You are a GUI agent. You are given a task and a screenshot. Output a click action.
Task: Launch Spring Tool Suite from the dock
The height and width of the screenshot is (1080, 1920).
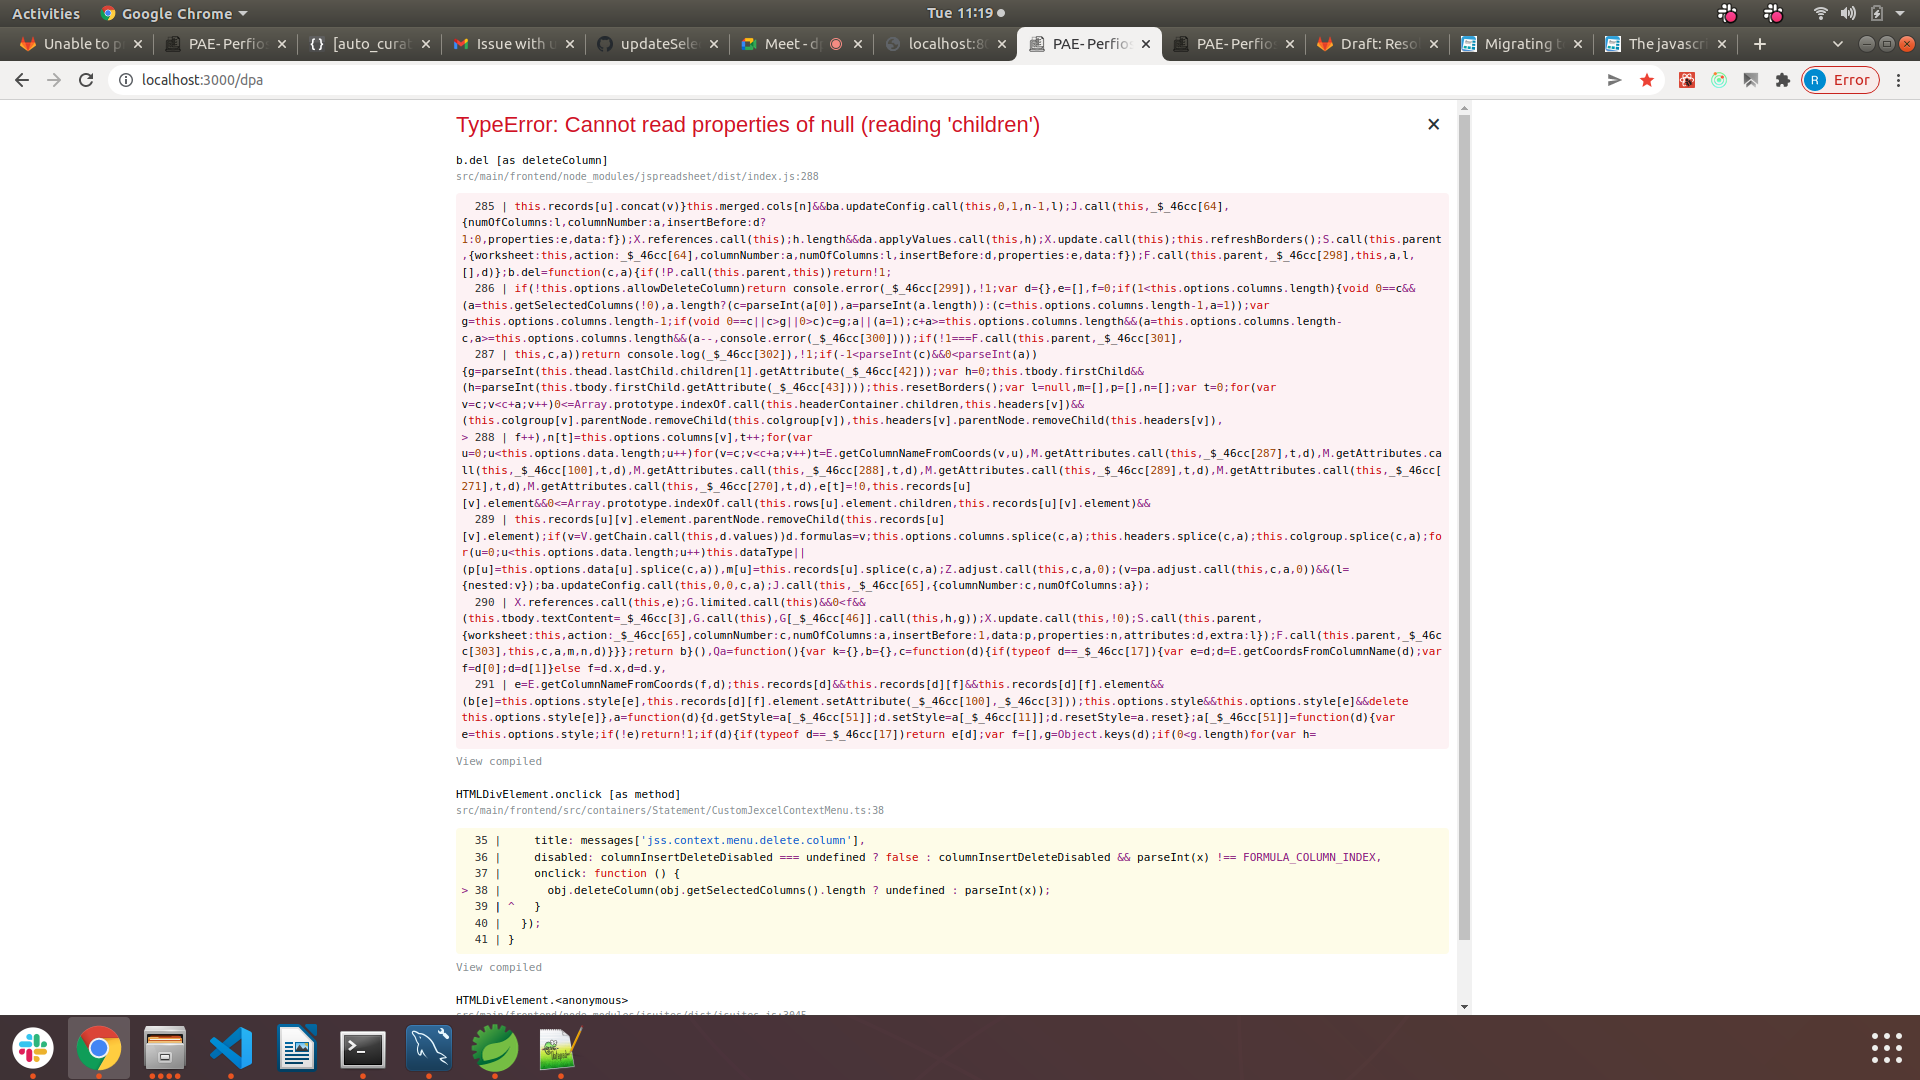(x=495, y=1049)
